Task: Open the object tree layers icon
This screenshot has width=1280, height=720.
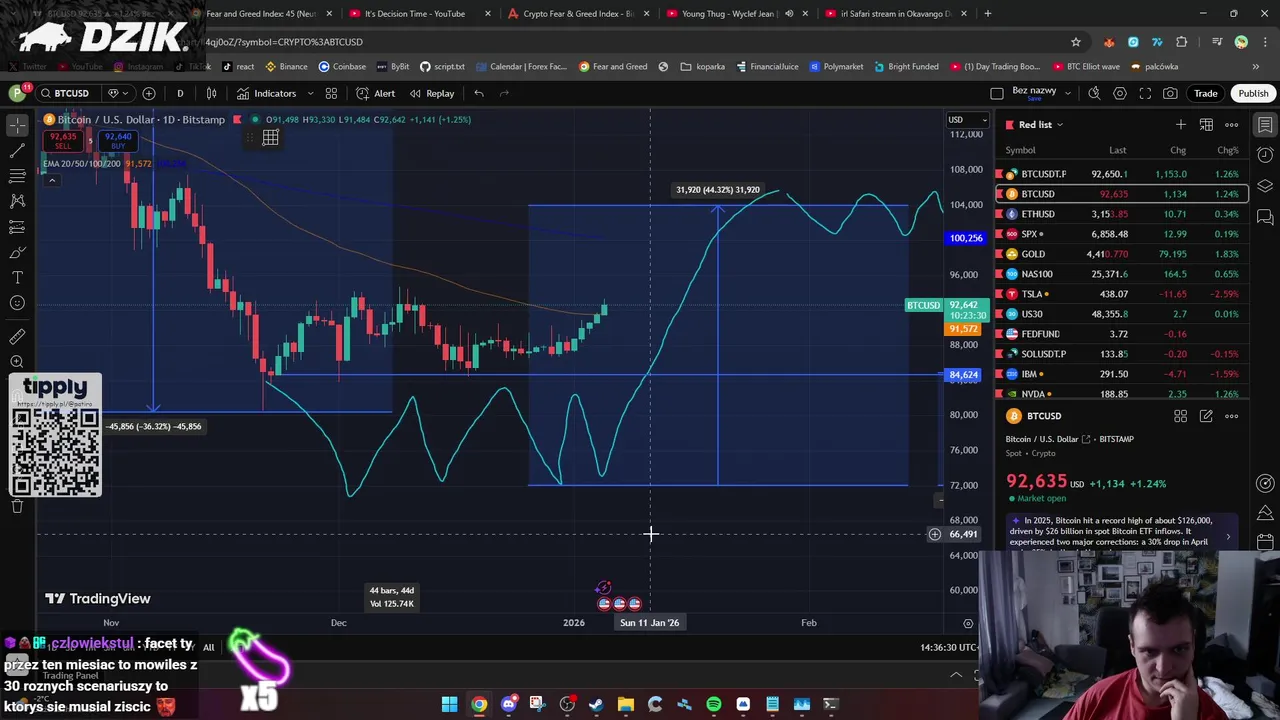Action: (x=1265, y=186)
